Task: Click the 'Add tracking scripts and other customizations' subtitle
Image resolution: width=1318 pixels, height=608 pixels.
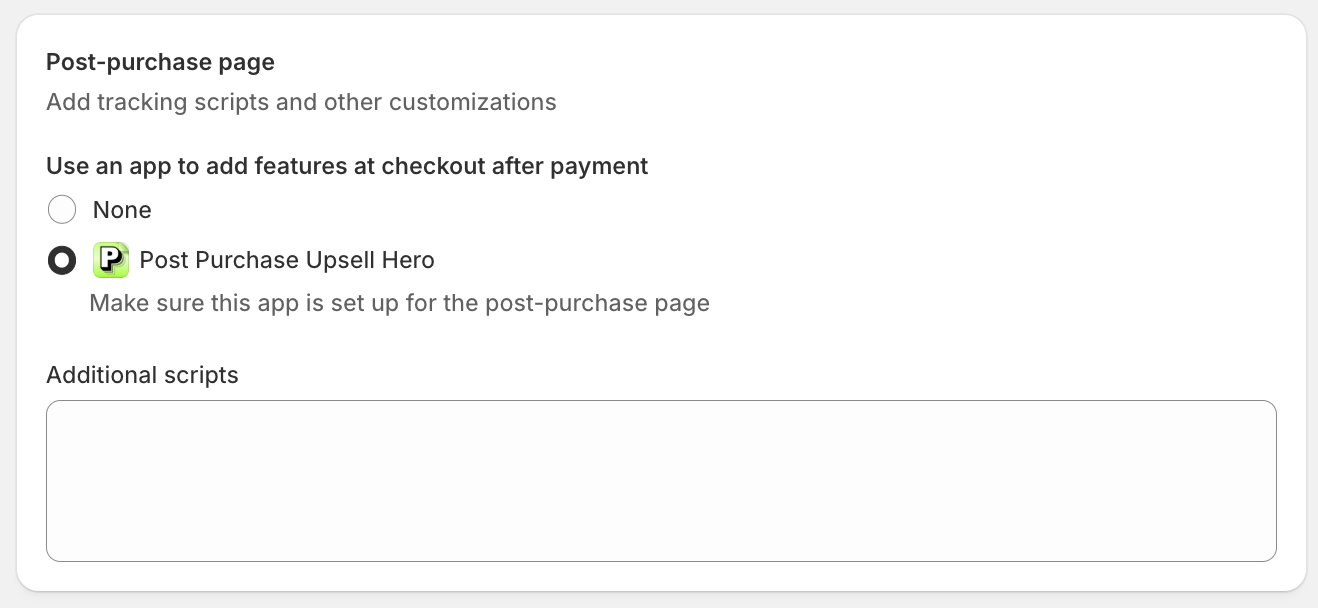Action: [x=301, y=102]
